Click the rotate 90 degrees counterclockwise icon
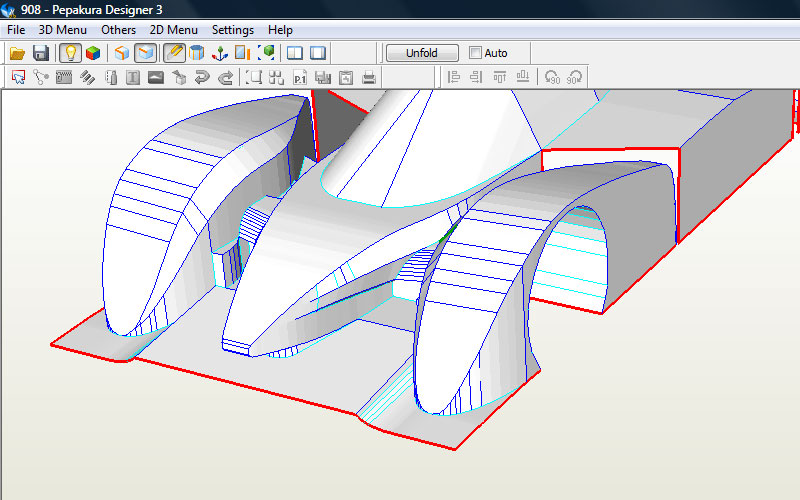 [x=552, y=77]
